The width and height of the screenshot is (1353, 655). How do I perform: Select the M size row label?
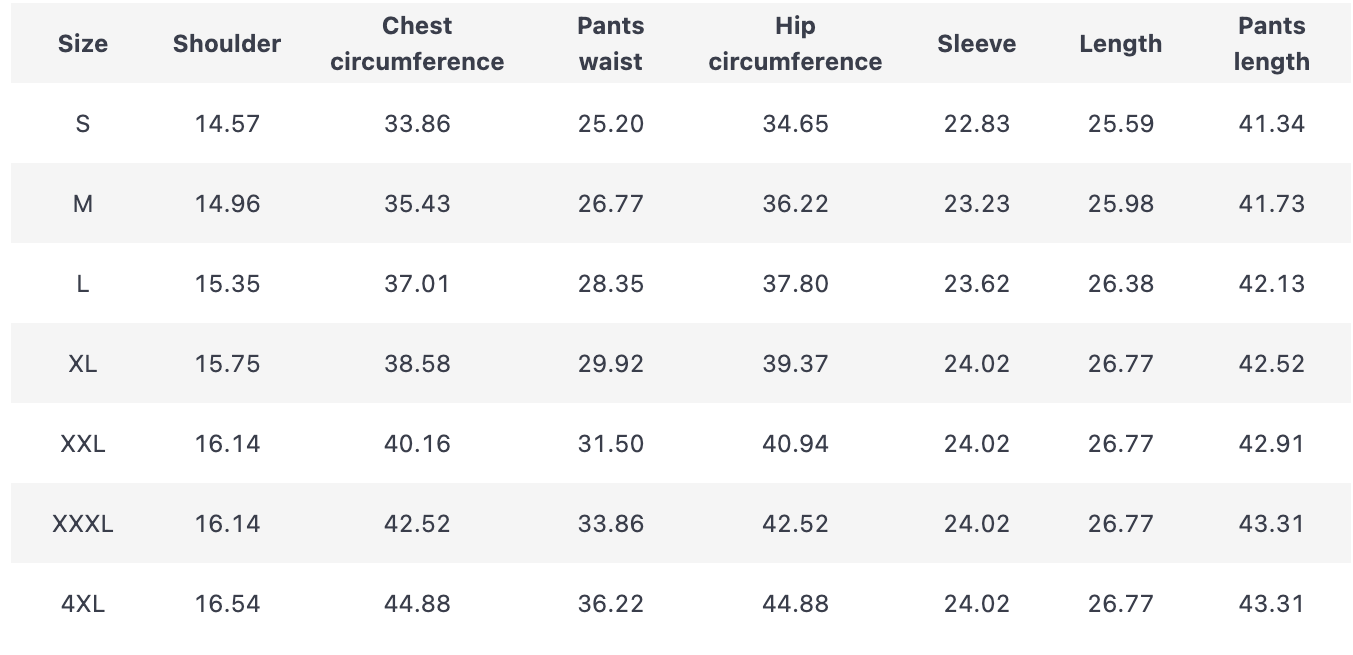(x=82, y=204)
